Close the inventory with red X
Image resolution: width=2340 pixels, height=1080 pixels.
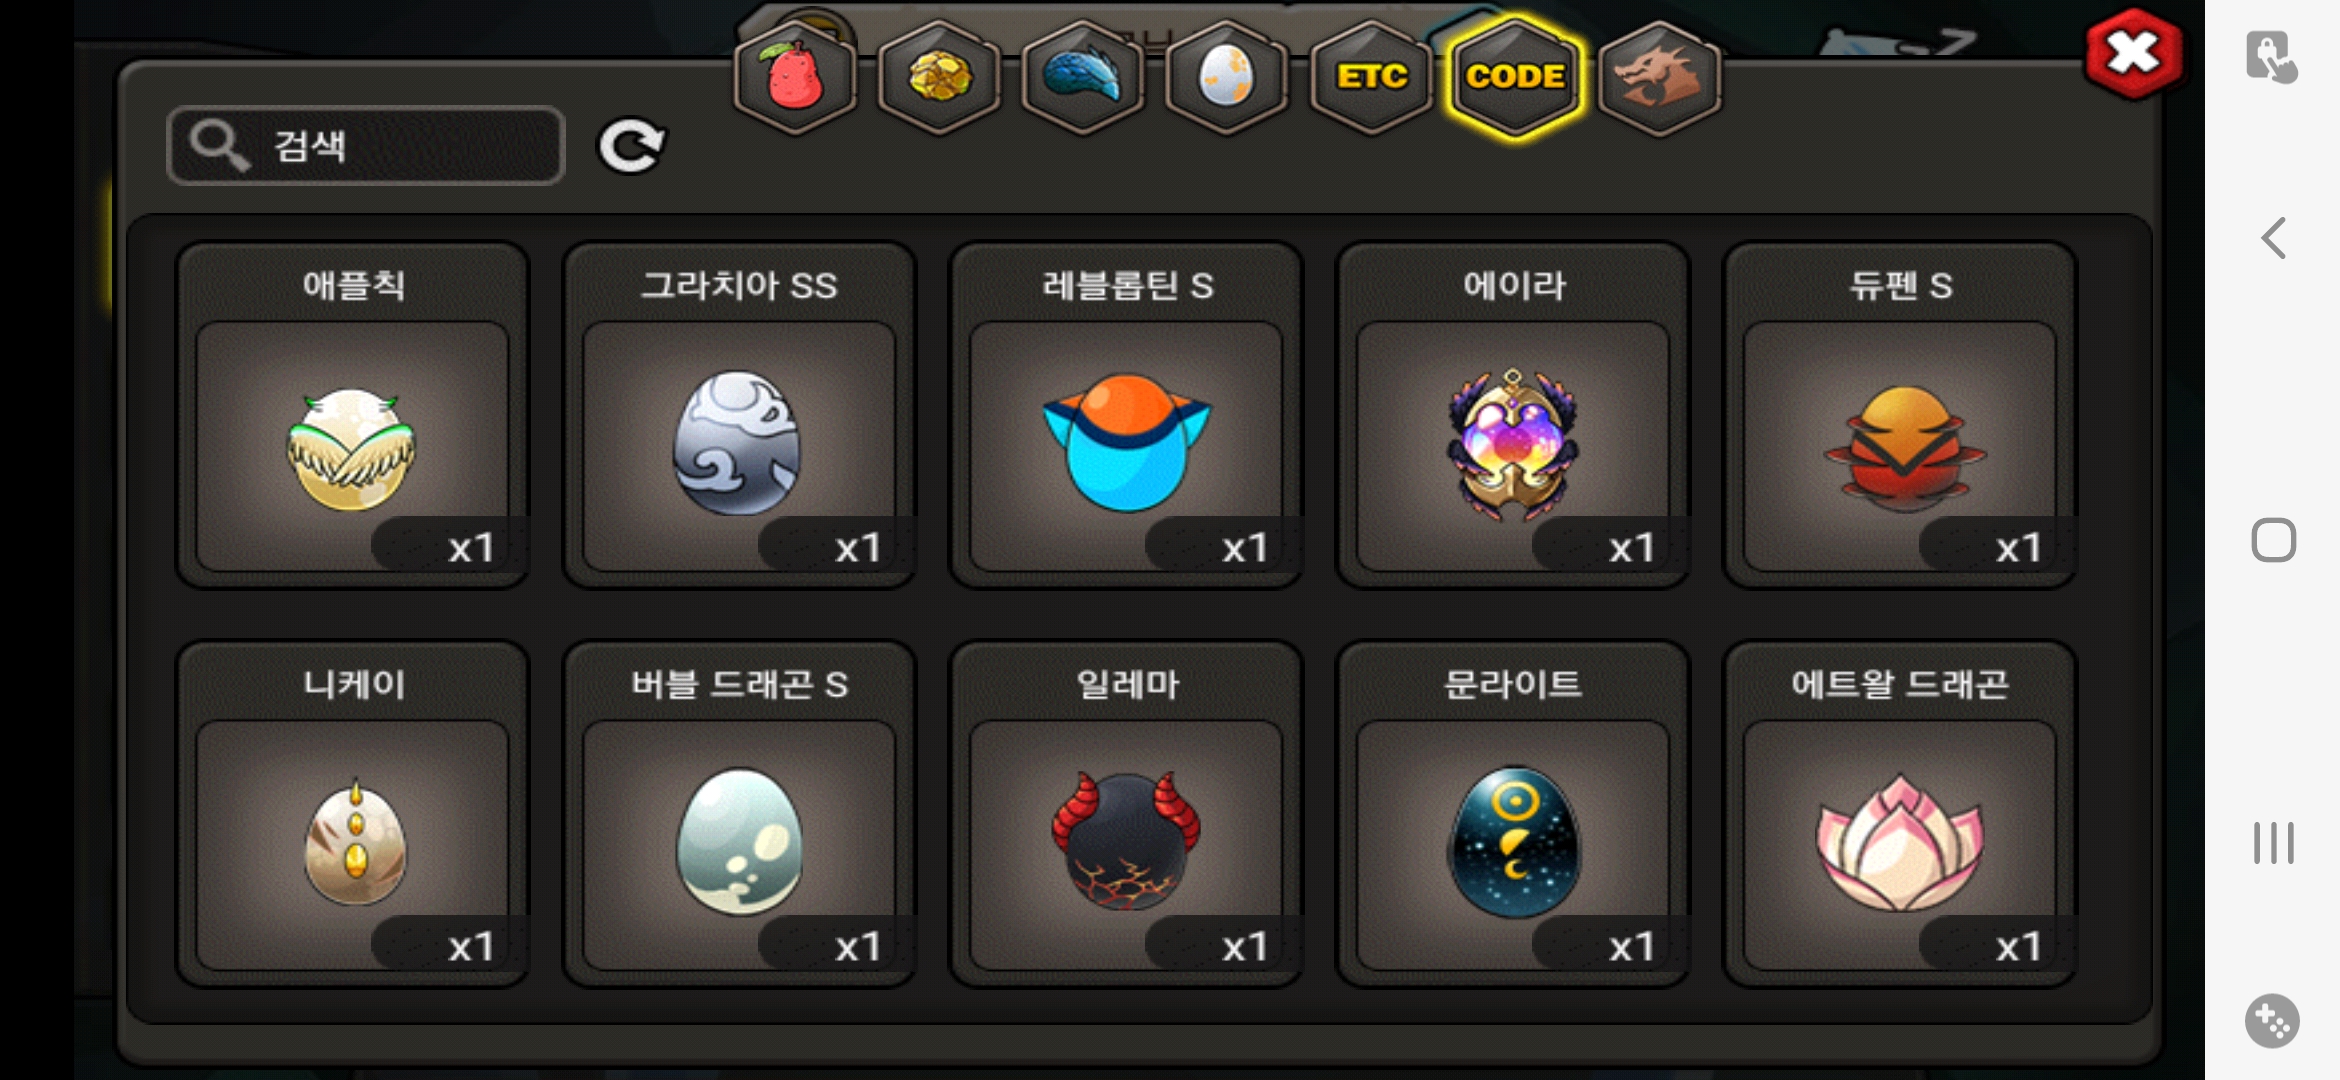(x=2133, y=54)
